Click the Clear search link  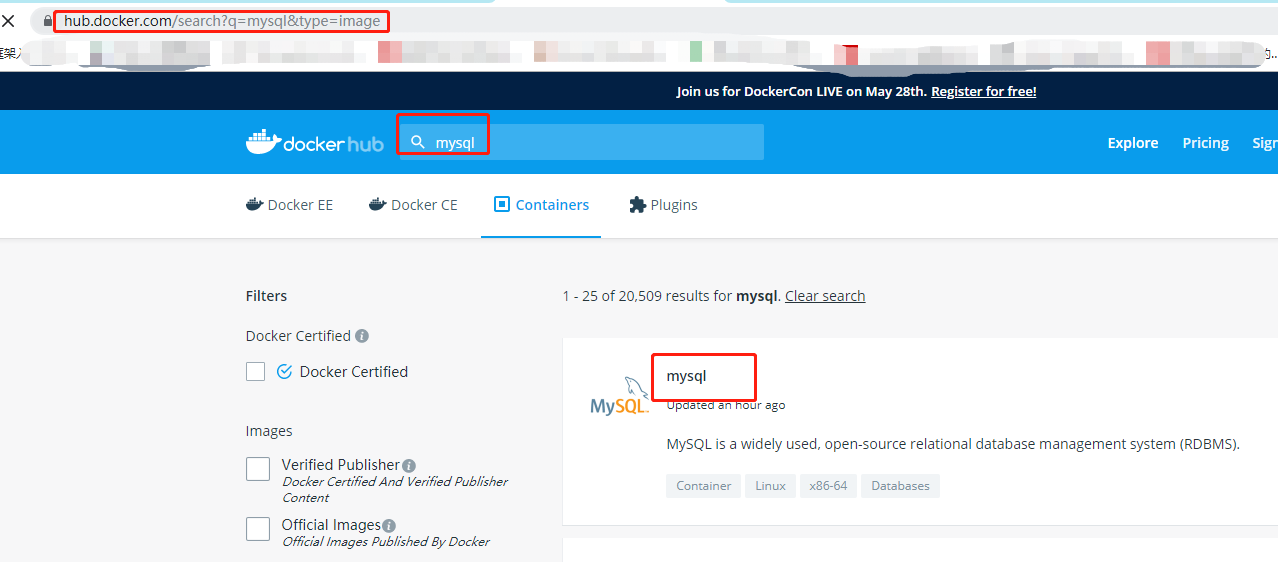[x=825, y=296]
